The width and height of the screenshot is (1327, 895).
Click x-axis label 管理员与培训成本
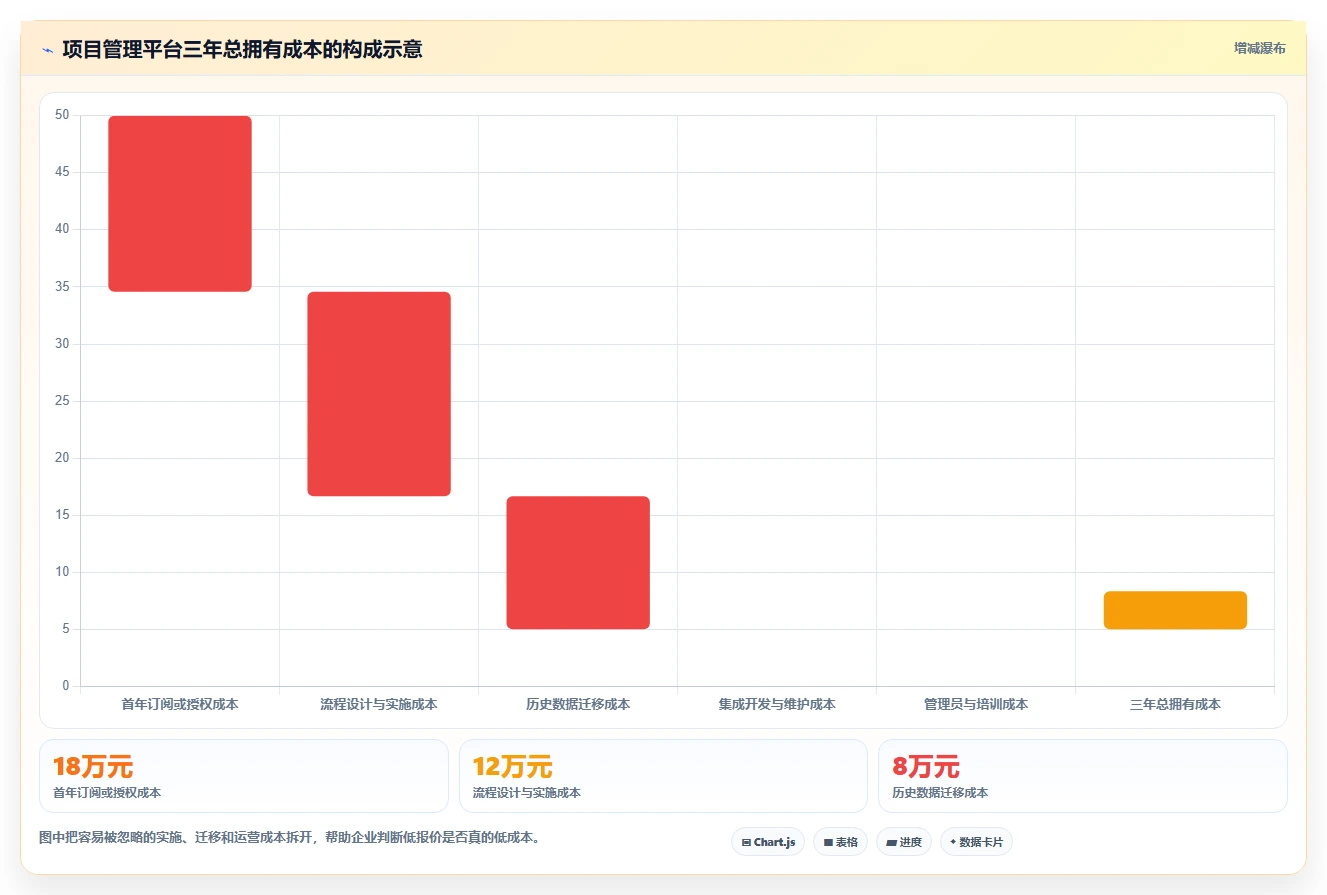coord(976,704)
